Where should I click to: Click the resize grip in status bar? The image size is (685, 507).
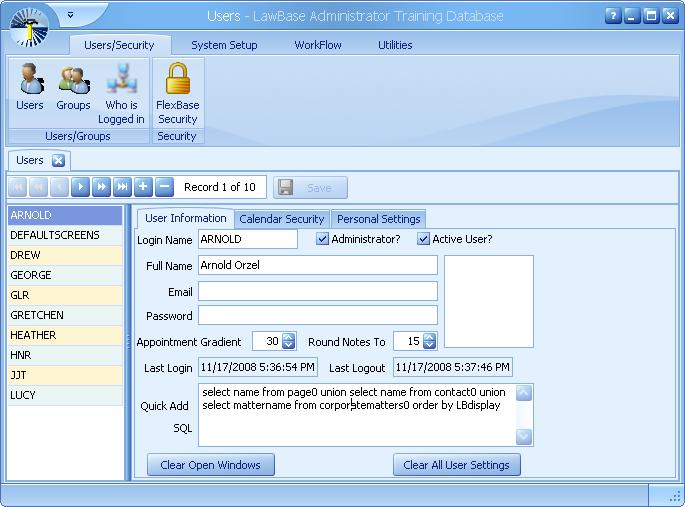pos(676,497)
